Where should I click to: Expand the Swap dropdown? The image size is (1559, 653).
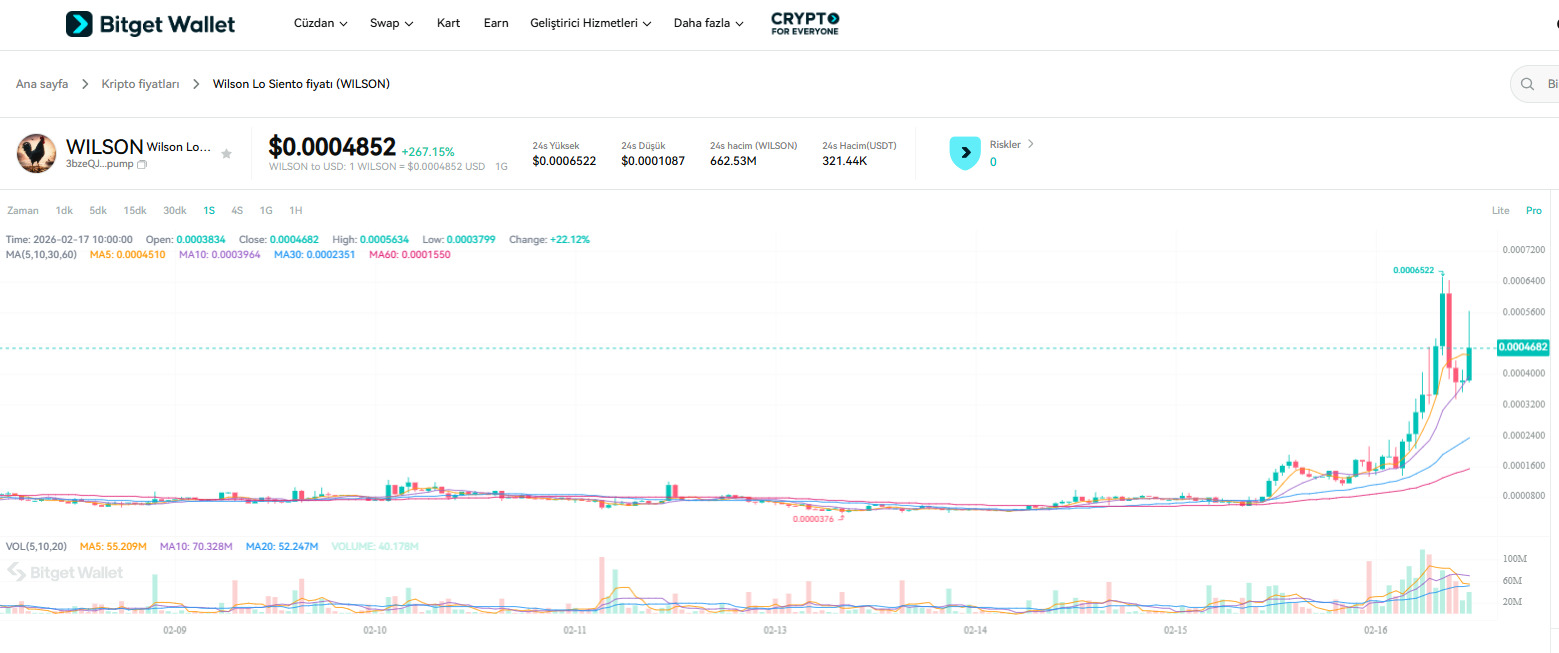pyautogui.click(x=390, y=22)
